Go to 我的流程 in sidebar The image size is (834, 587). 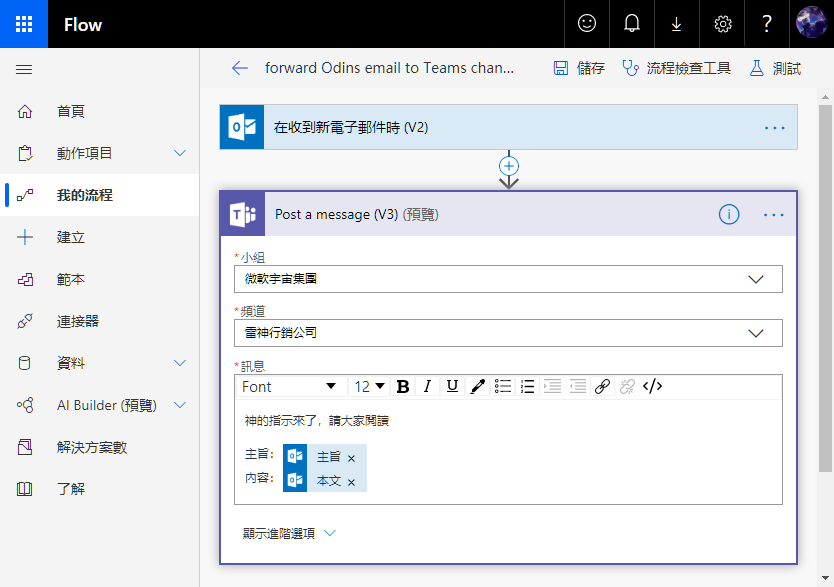[85, 195]
